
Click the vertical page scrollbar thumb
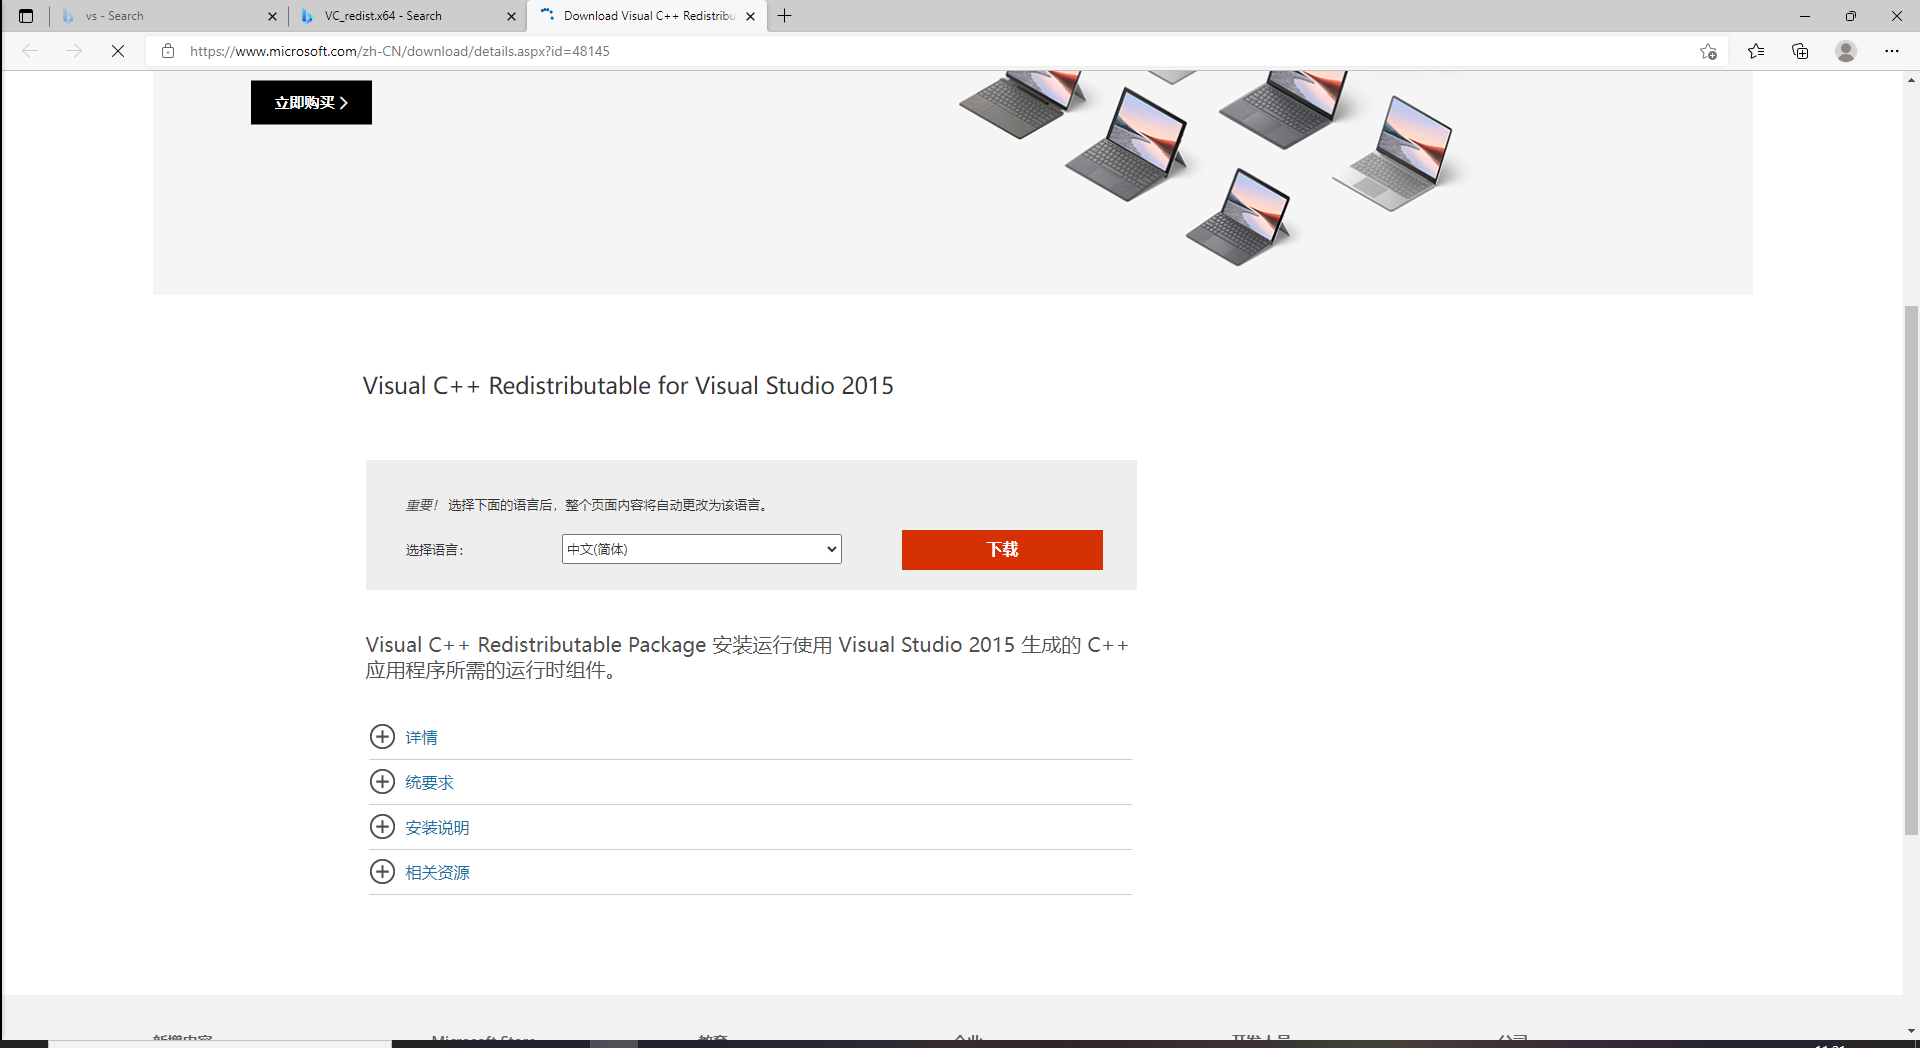tap(1911, 570)
